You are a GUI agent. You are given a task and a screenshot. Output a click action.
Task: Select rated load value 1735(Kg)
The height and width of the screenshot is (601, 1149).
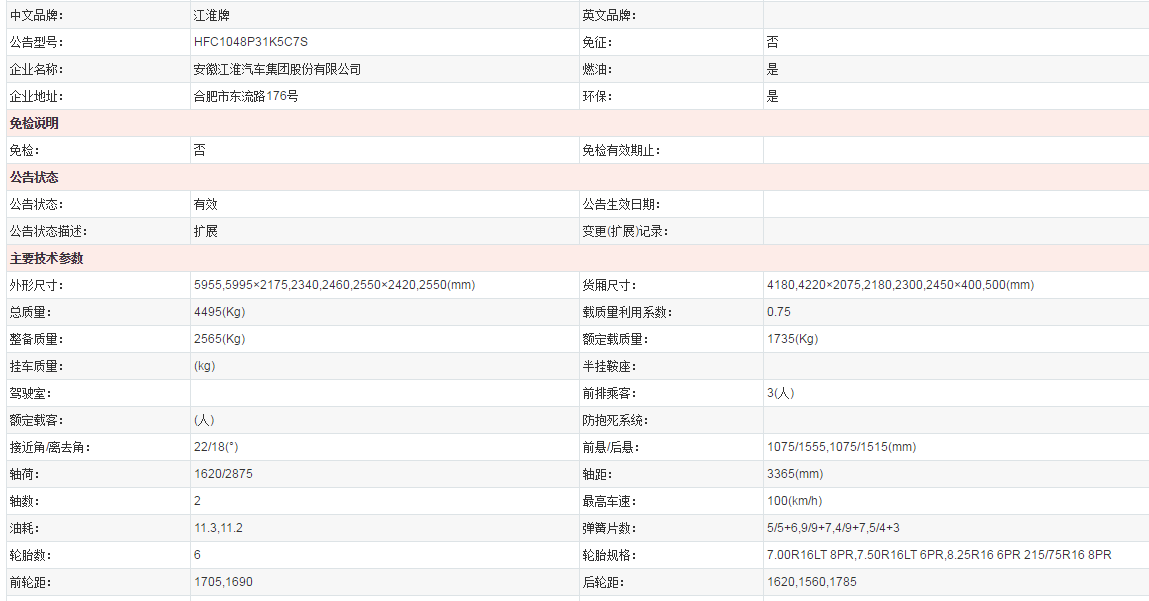click(792, 339)
